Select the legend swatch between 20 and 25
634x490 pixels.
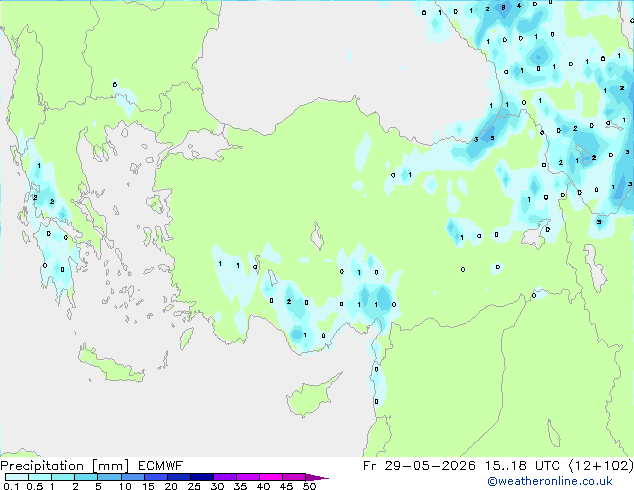[x=178, y=477]
